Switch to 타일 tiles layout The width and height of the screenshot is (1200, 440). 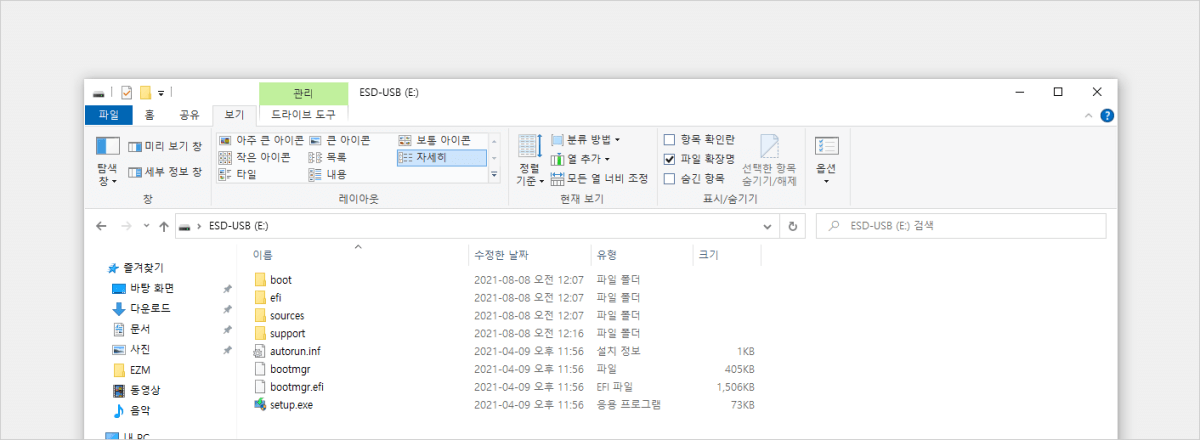pos(238,174)
